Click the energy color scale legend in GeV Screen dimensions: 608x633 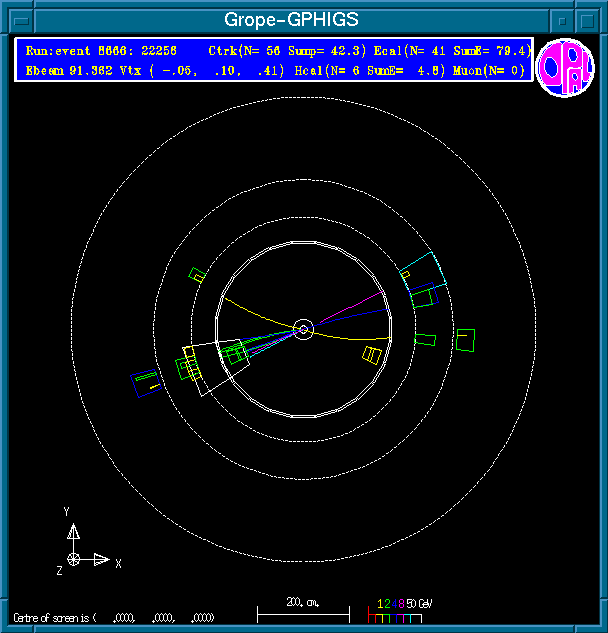coord(399,610)
